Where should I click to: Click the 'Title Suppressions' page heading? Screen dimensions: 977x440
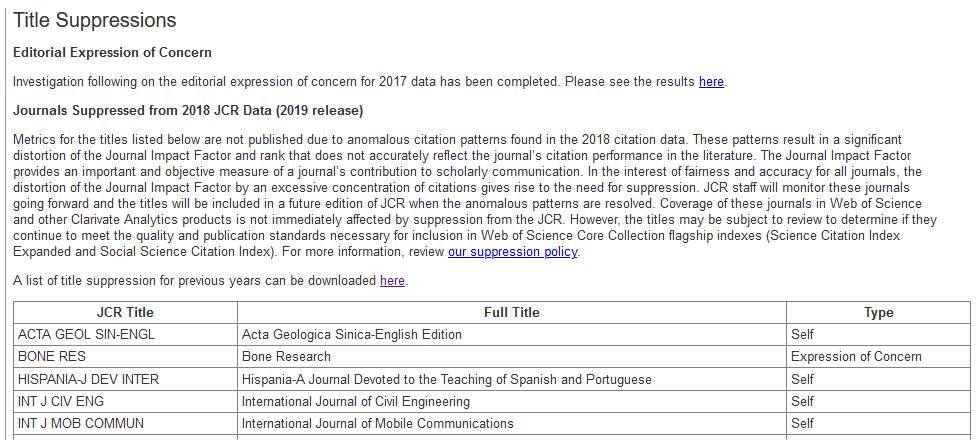pos(95,20)
